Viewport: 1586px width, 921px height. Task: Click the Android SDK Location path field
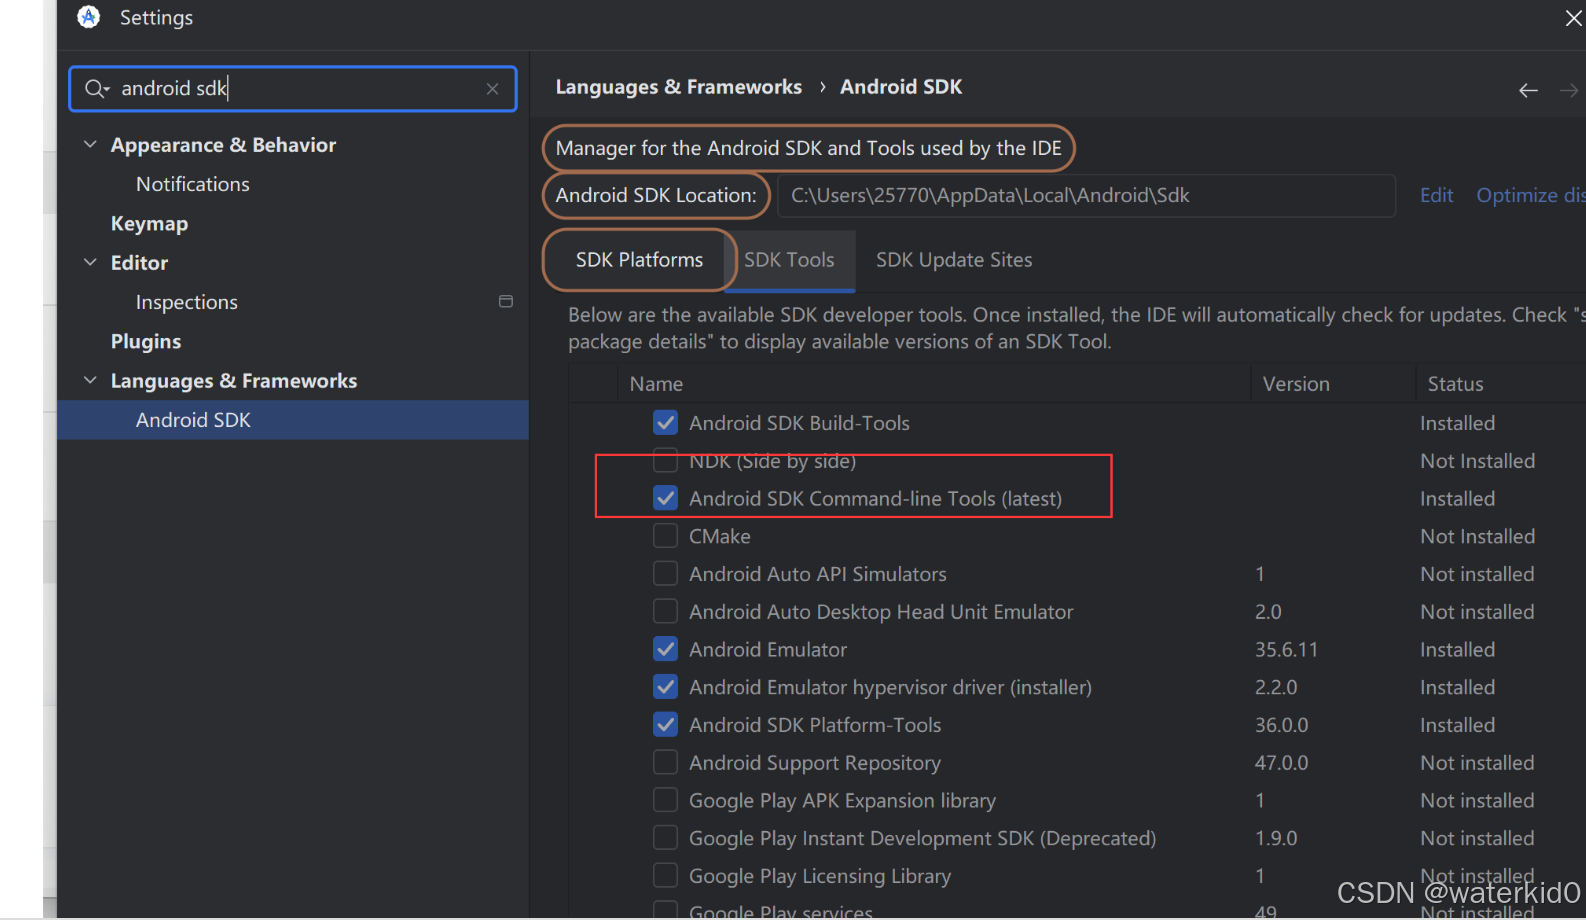[x=1086, y=195]
